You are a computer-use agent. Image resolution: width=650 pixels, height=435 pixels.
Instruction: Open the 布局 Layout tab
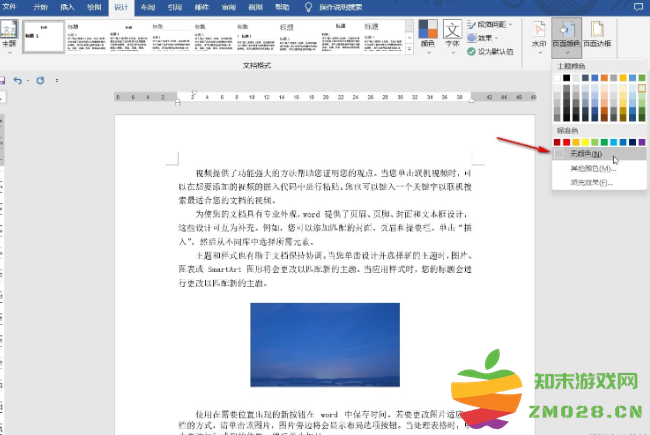[148, 7]
